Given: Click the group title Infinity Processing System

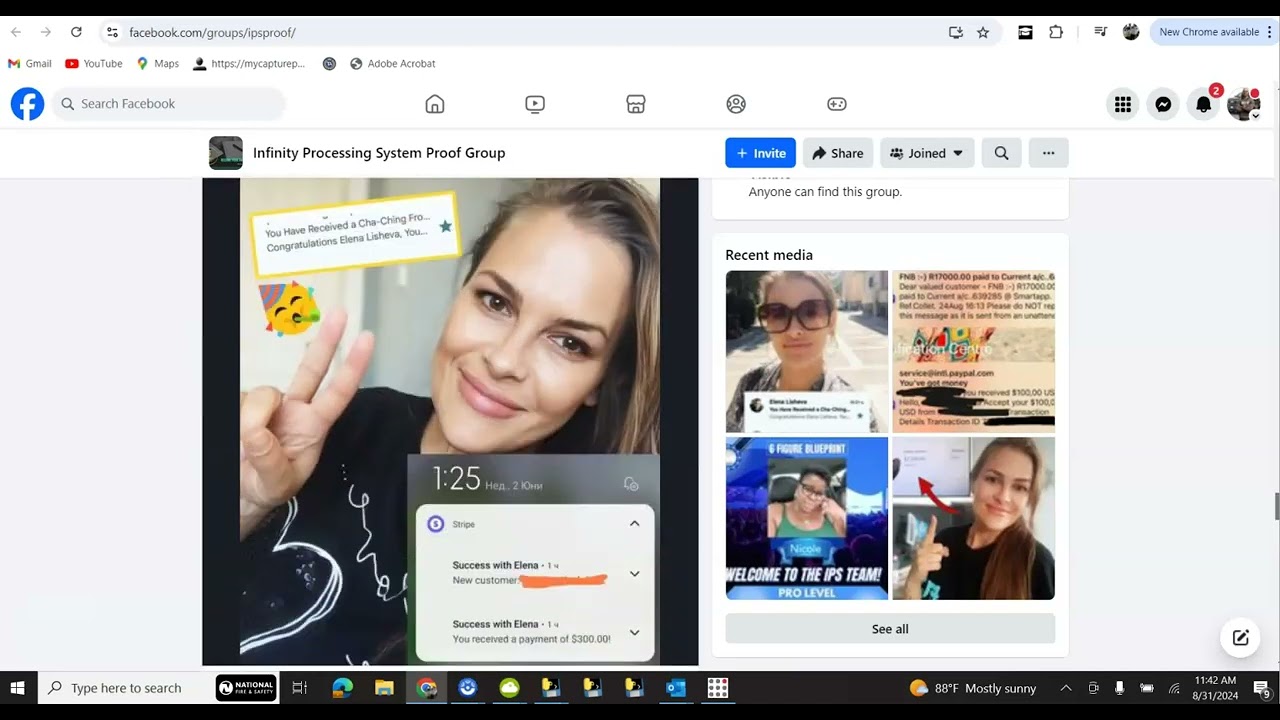Looking at the screenshot, I should point(379,153).
